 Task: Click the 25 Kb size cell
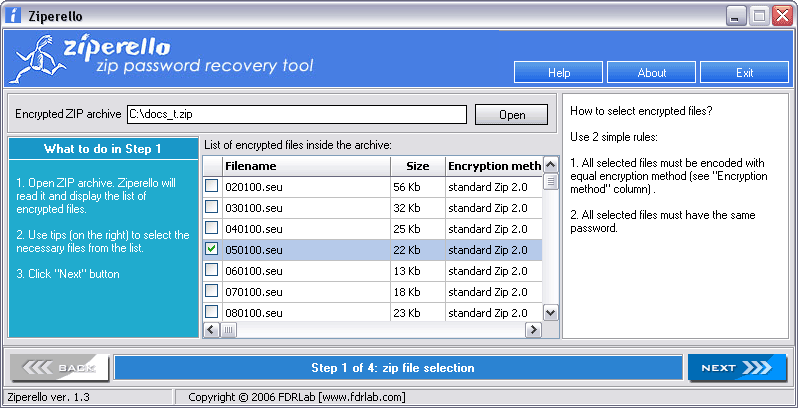(x=418, y=229)
